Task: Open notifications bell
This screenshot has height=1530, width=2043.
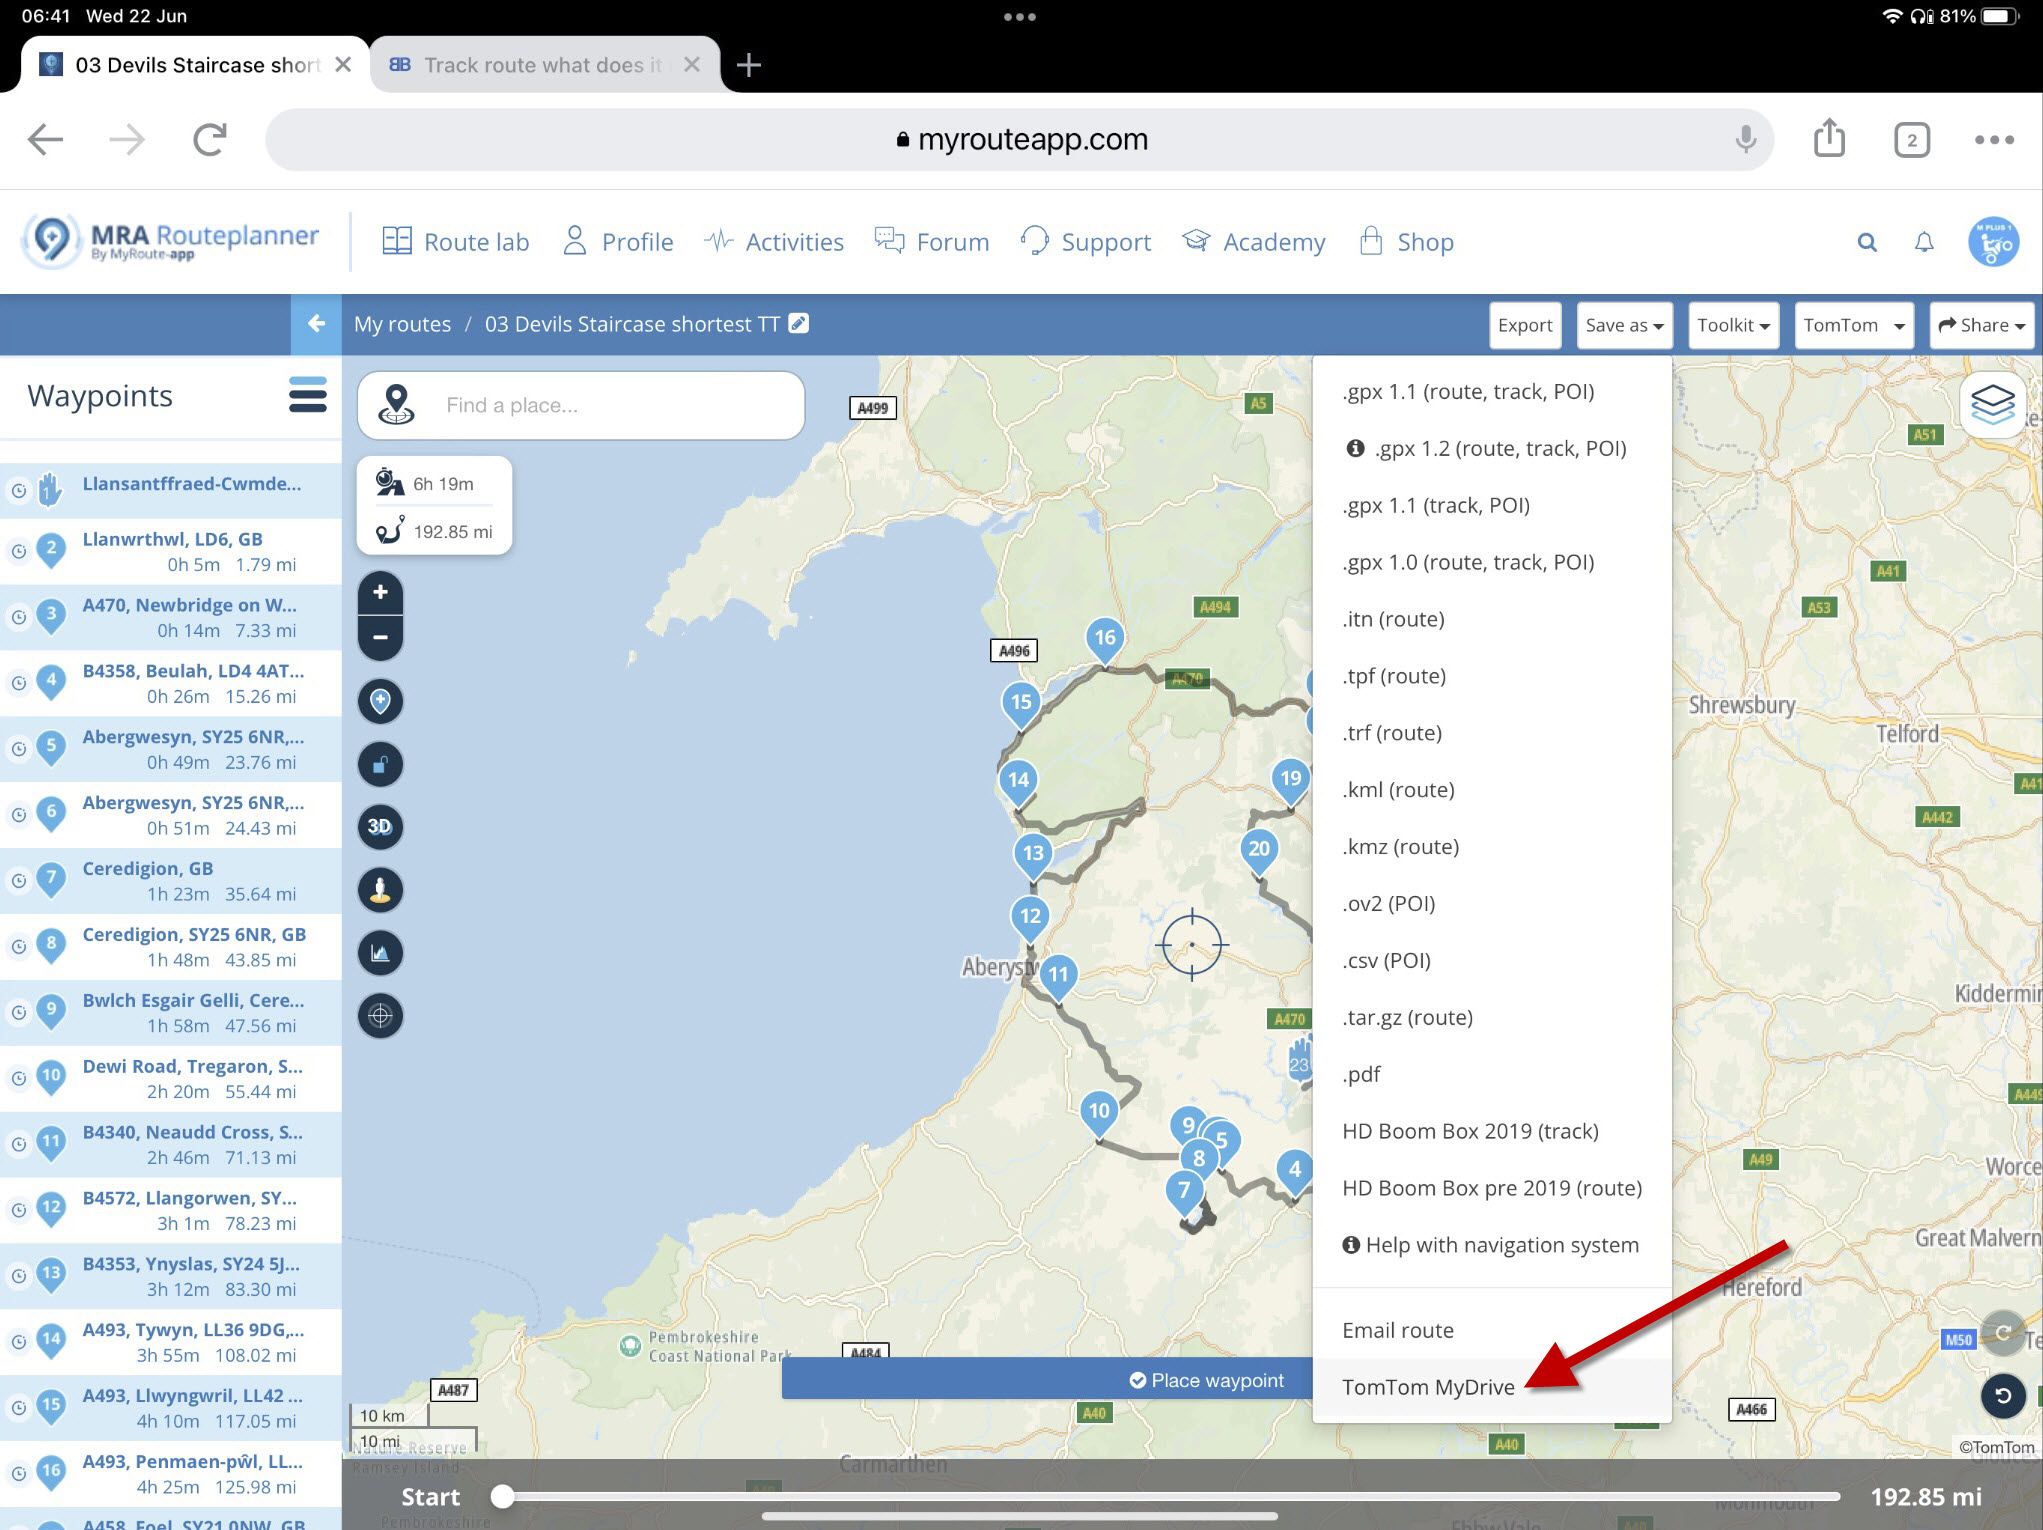Action: click(1924, 242)
